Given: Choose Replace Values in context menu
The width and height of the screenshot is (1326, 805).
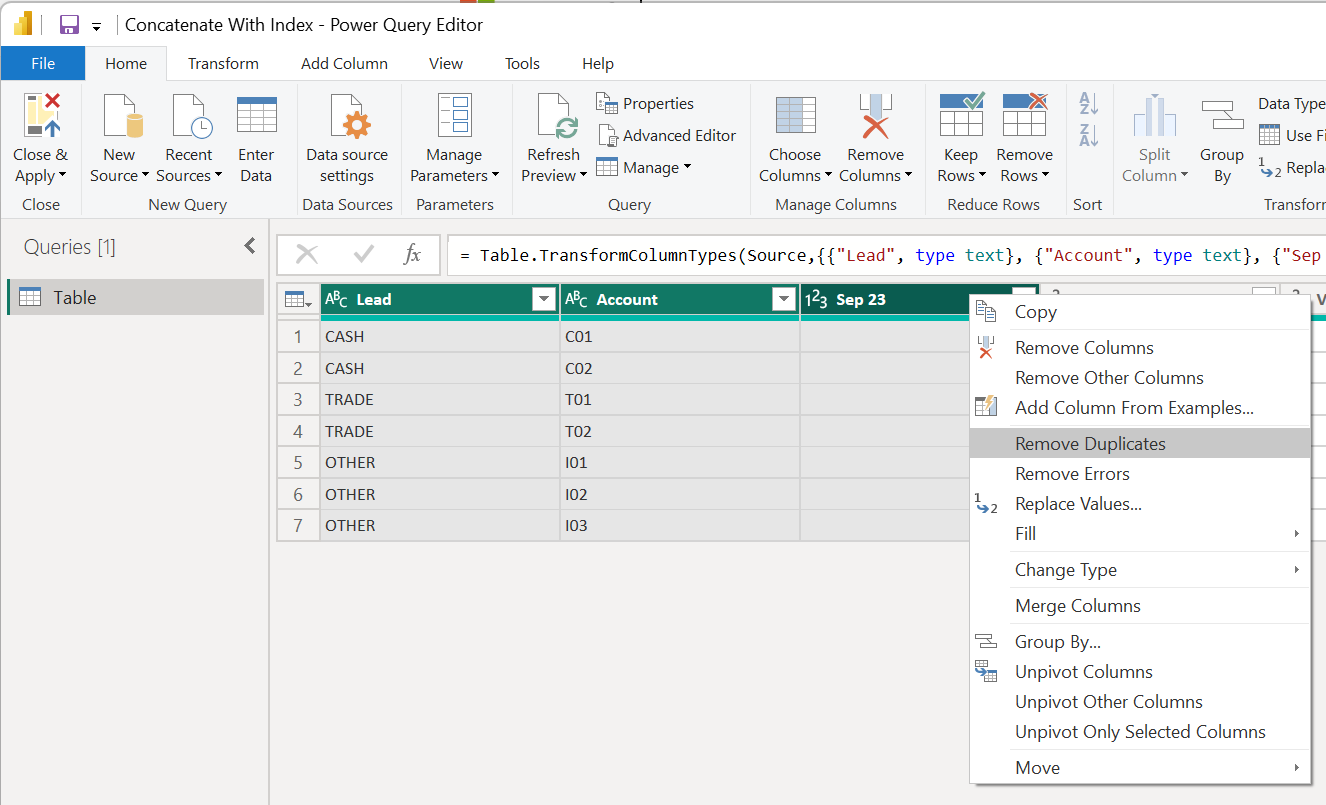Looking at the screenshot, I should 1140,504.
